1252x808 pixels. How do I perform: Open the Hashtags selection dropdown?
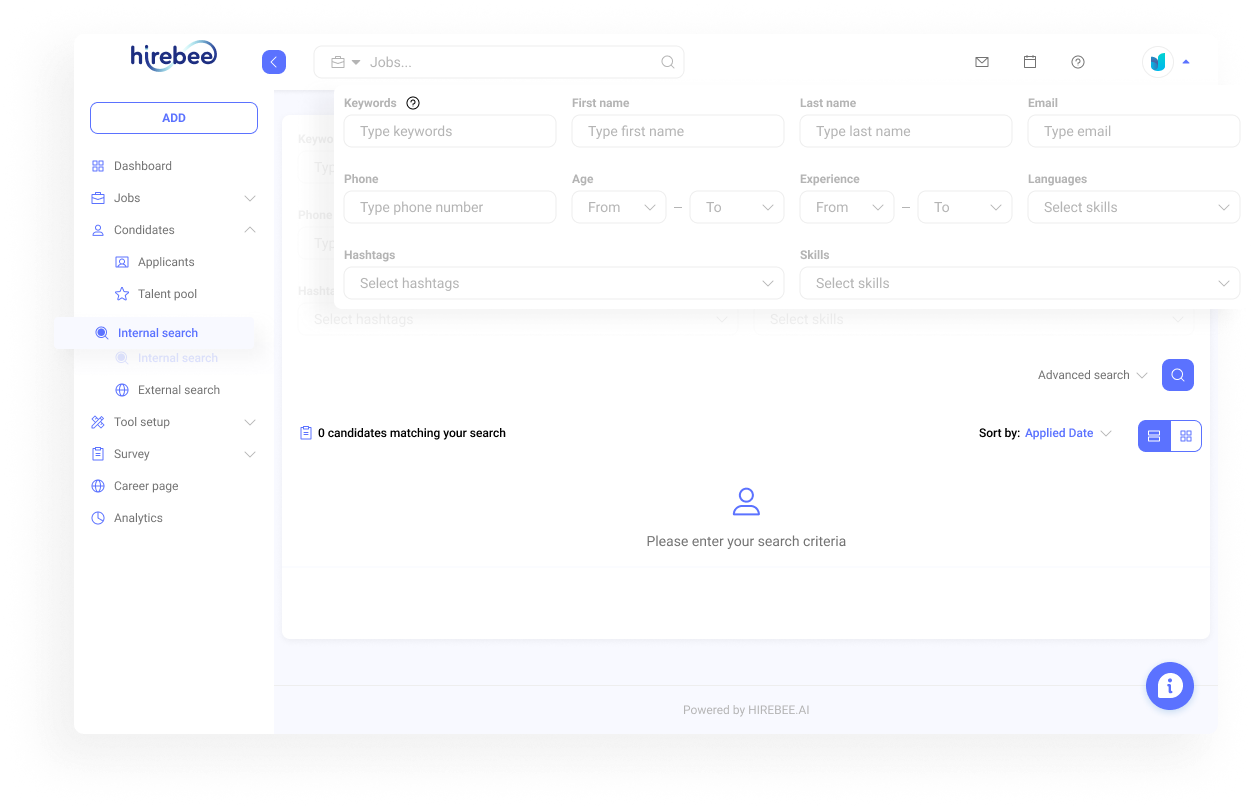point(563,283)
